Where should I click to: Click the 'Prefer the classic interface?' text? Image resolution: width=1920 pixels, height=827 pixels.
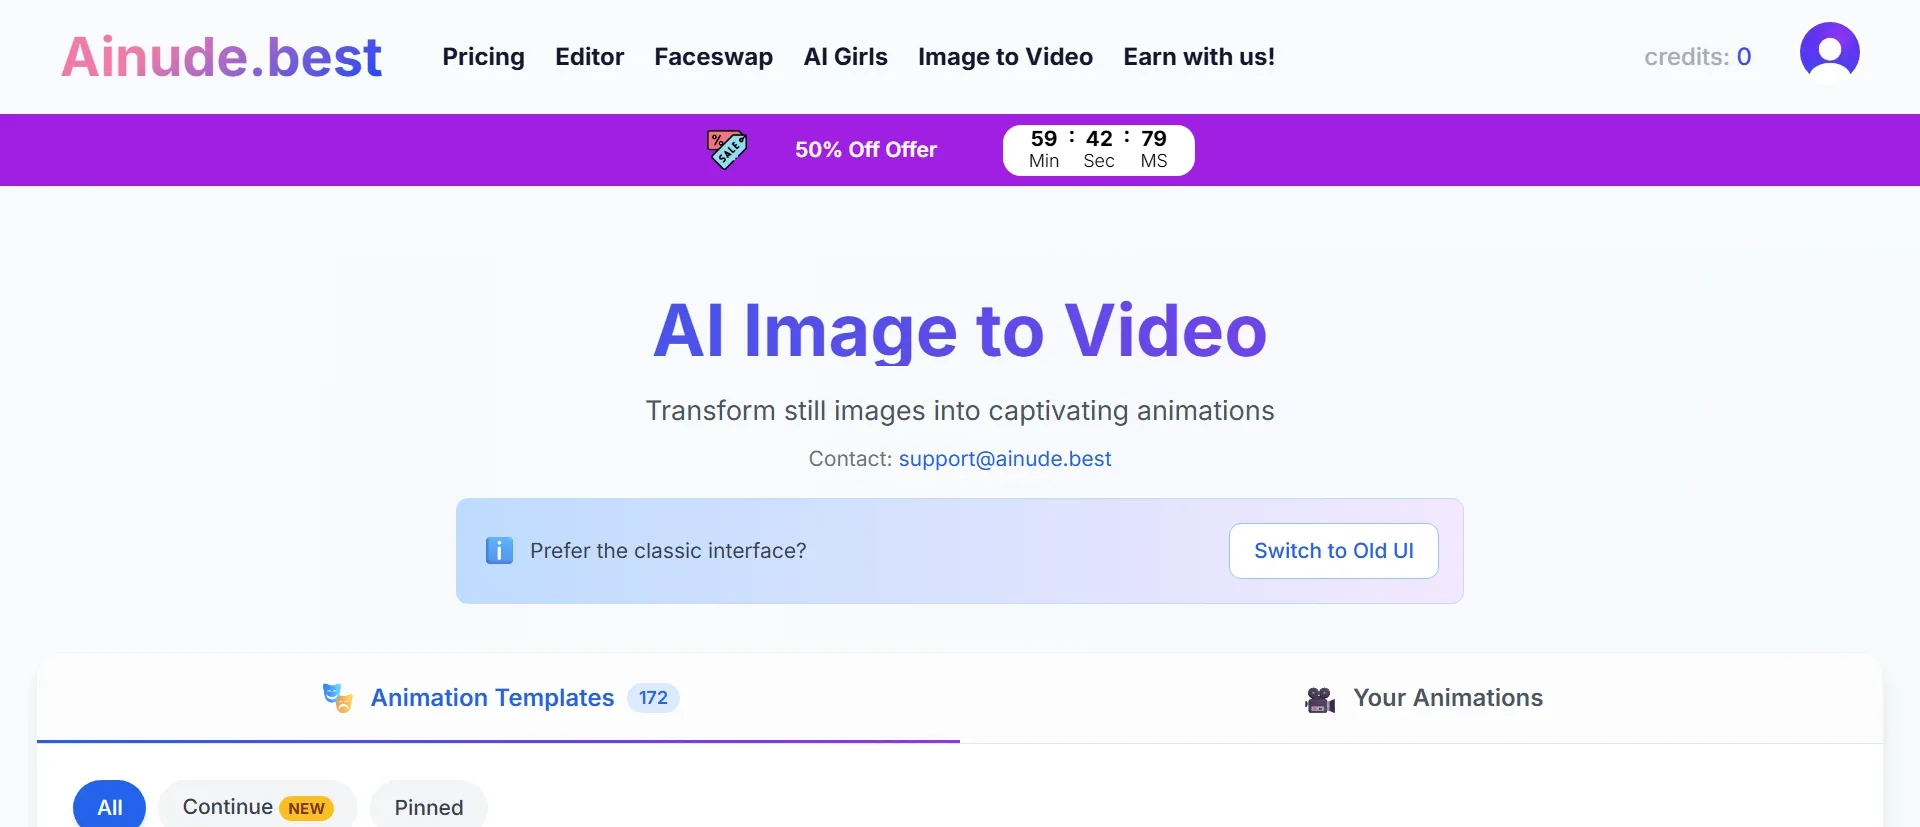(x=668, y=551)
